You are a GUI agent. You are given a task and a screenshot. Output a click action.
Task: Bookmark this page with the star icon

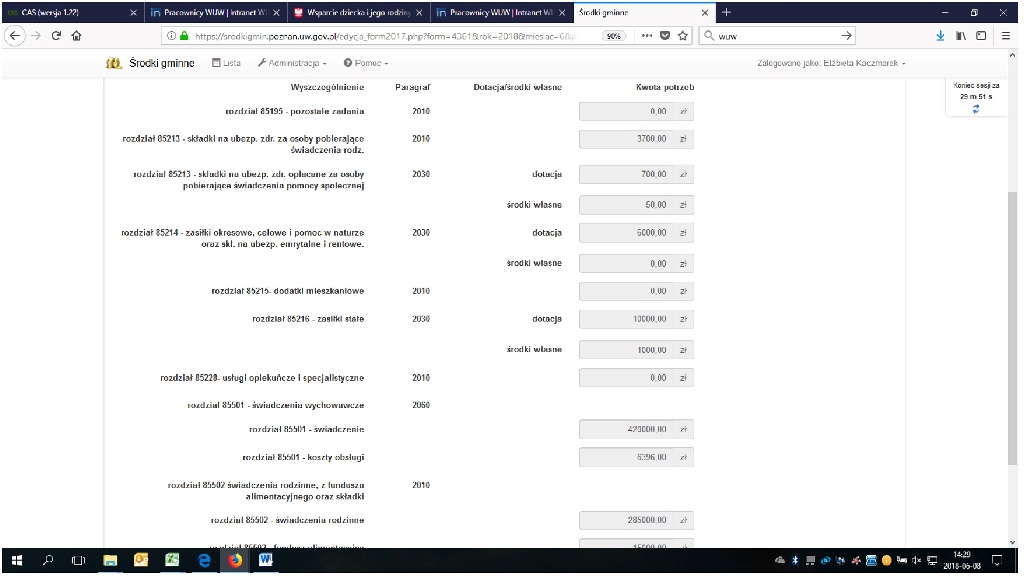(x=683, y=35)
